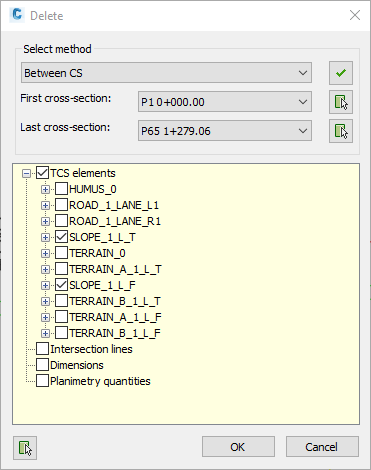Select the TERRAIN_A_1_L_T tree label
The image size is (371, 470).
point(115,269)
